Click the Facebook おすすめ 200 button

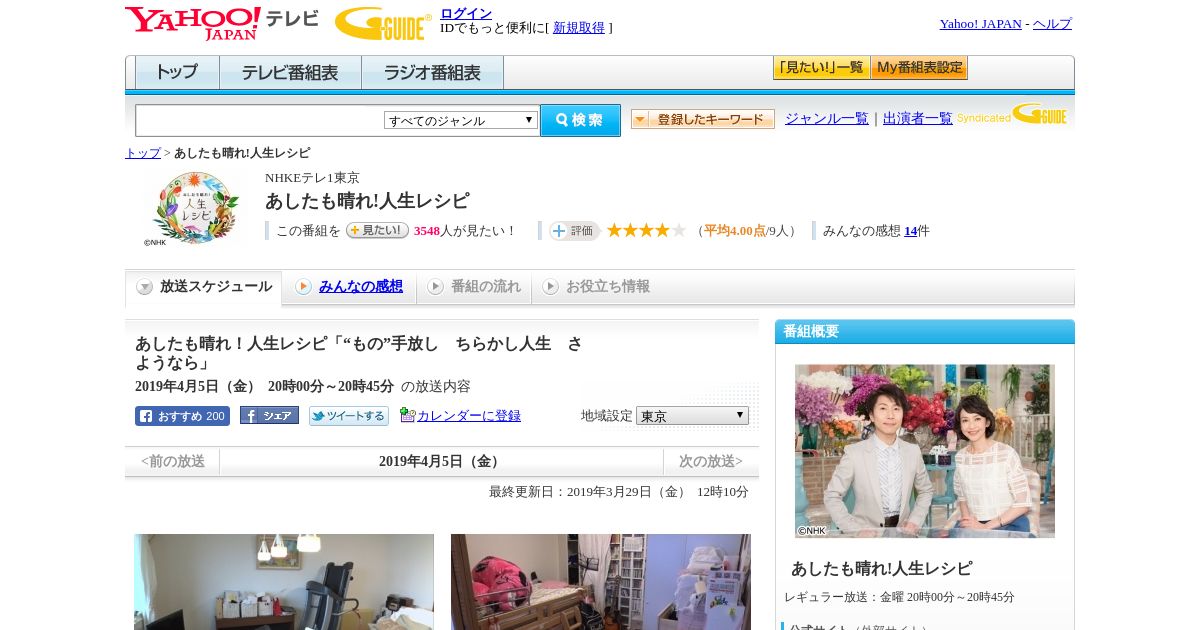pyautogui.click(x=182, y=416)
